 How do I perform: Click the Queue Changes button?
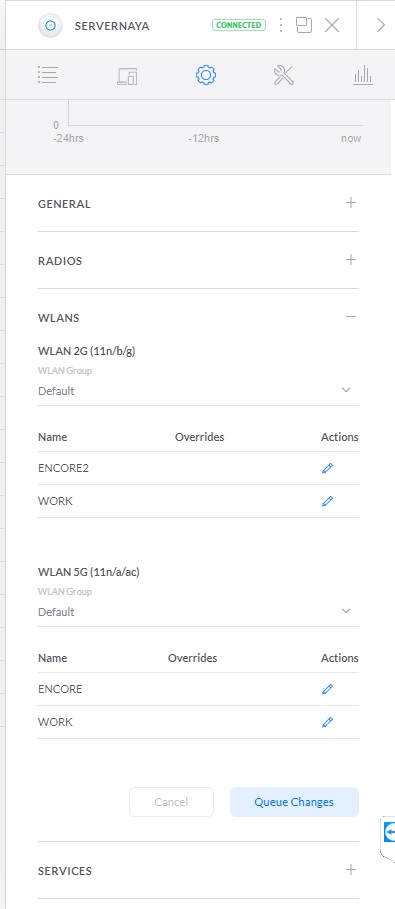point(294,802)
